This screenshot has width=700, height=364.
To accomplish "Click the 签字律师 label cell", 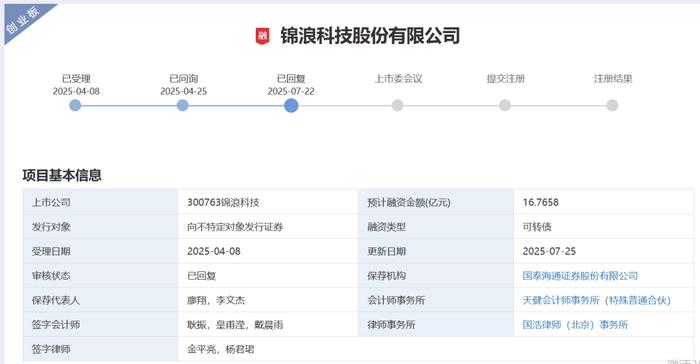I will click(x=100, y=349).
